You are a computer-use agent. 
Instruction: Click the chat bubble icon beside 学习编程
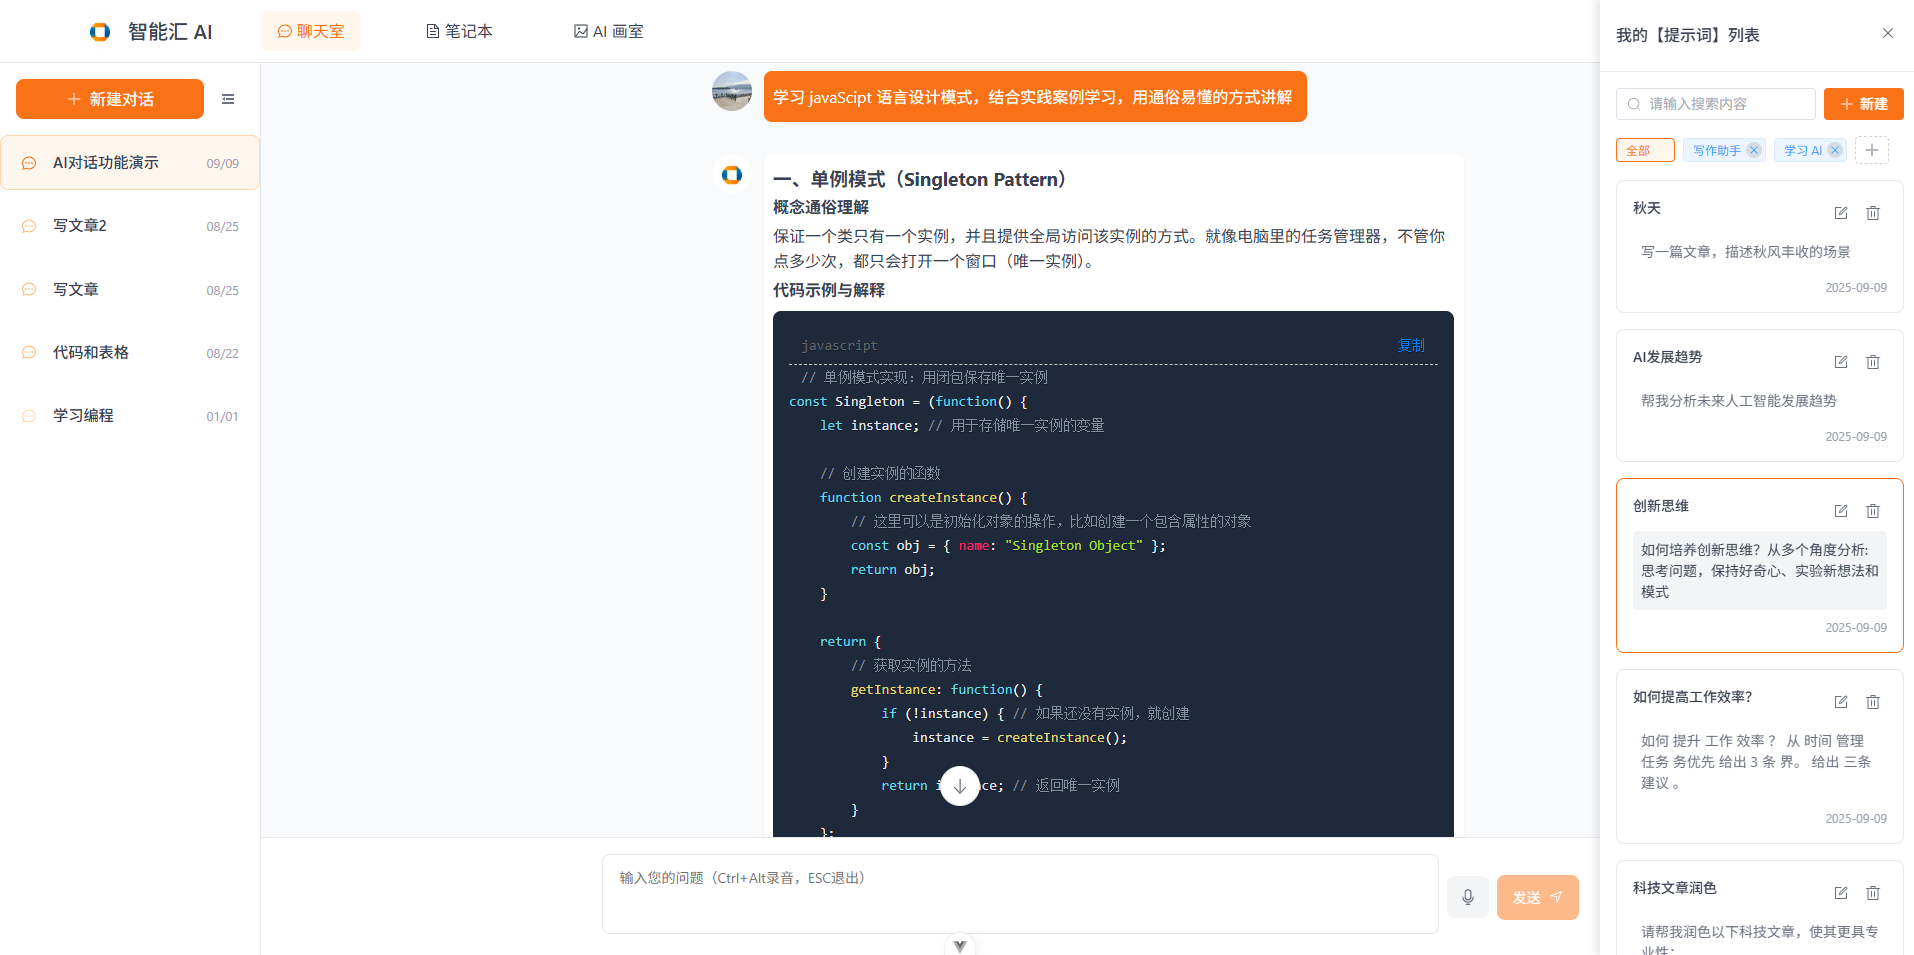point(28,416)
